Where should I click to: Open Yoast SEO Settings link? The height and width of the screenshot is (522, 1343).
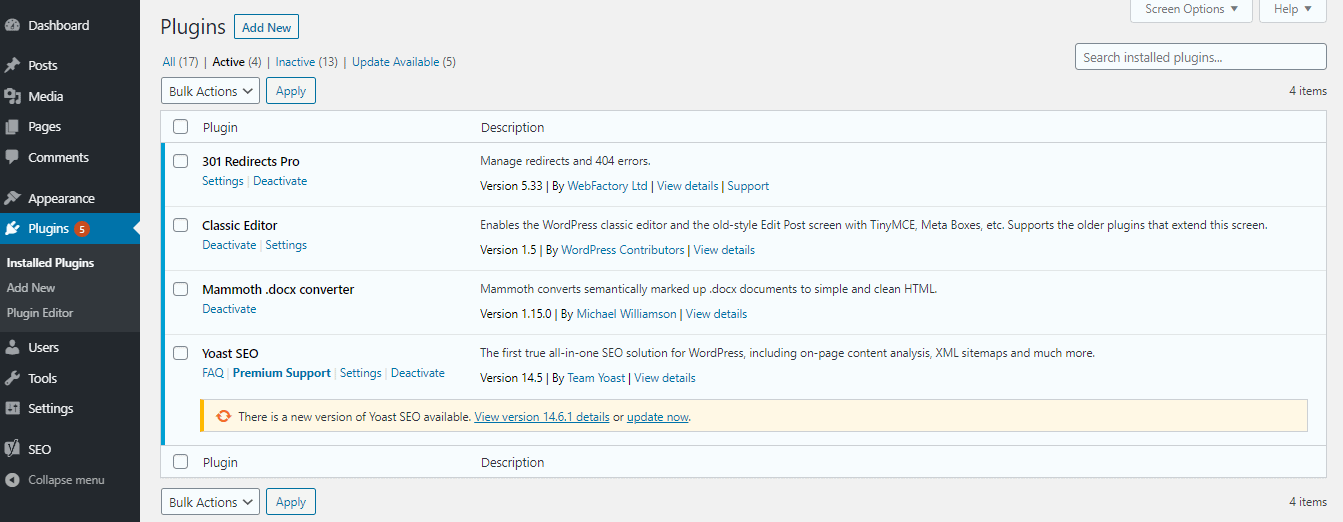click(361, 373)
